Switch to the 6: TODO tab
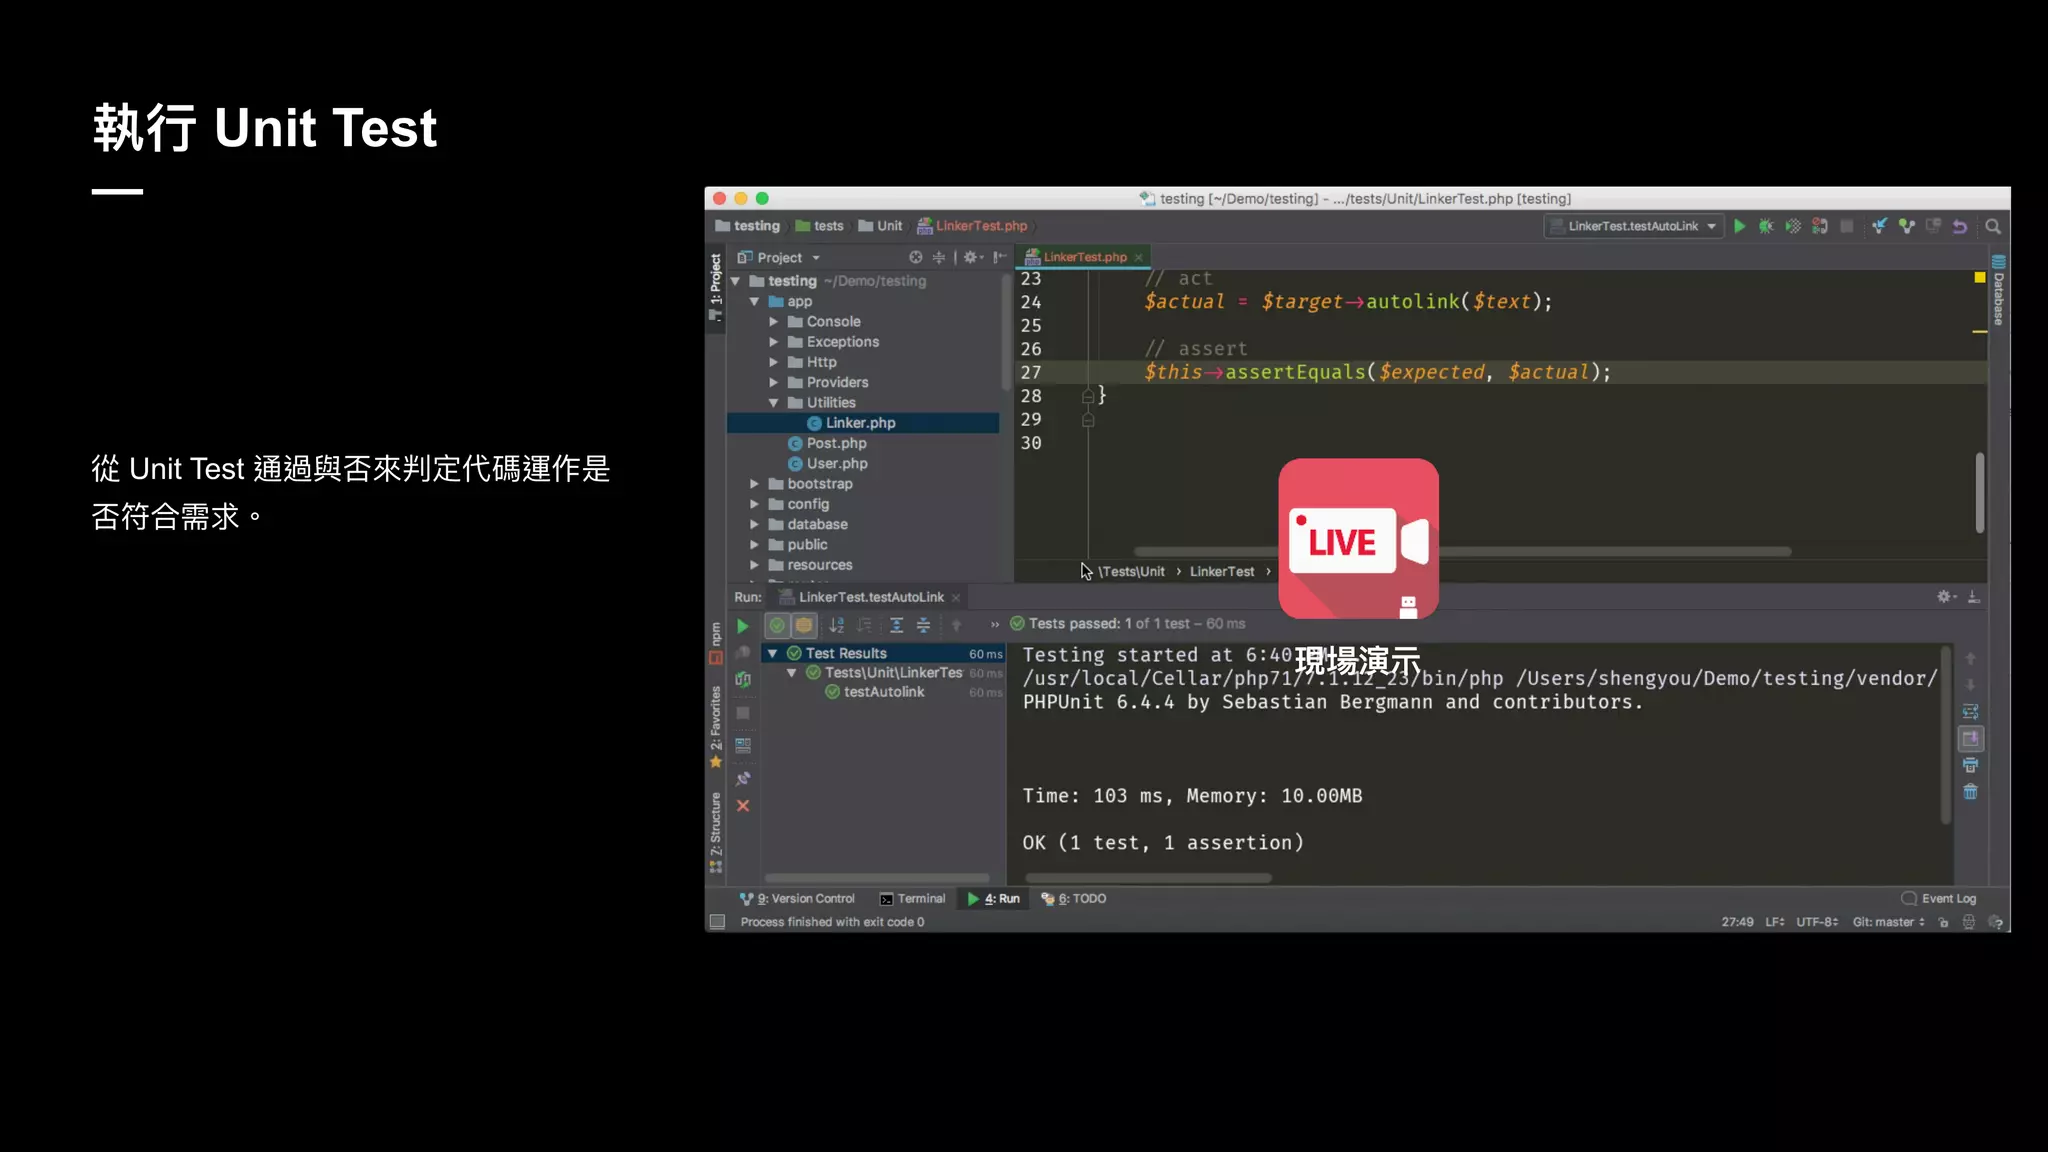The image size is (2048, 1152). click(1074, 899)
